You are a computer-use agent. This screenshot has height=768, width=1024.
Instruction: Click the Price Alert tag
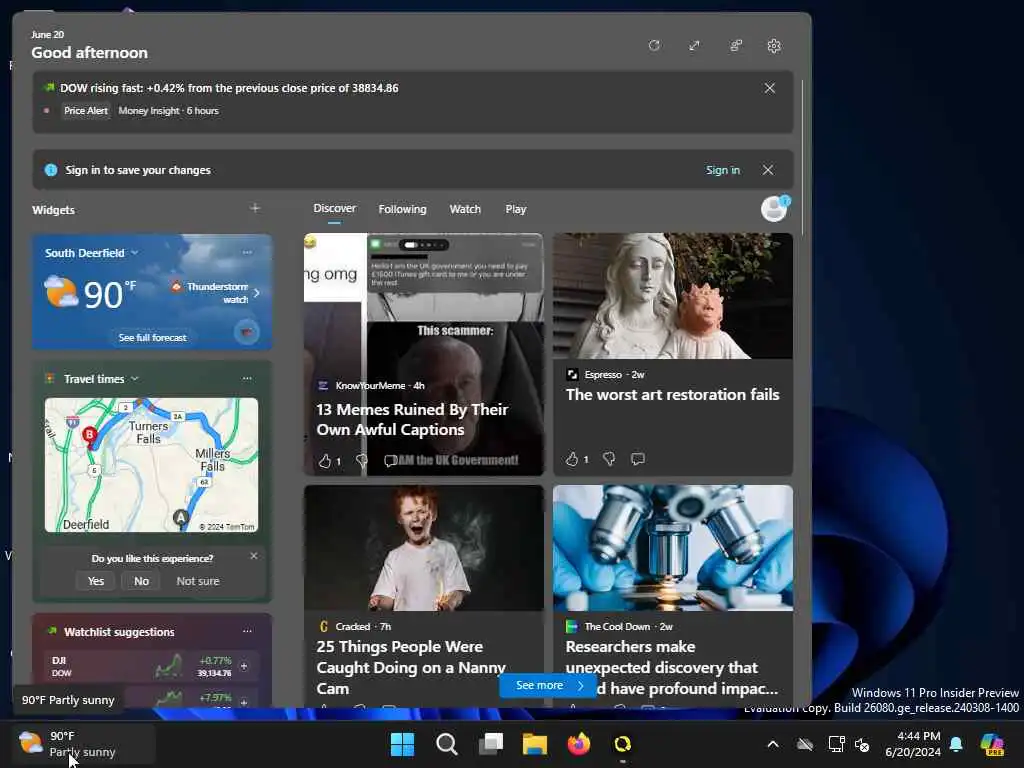click(x=86, y=110)
